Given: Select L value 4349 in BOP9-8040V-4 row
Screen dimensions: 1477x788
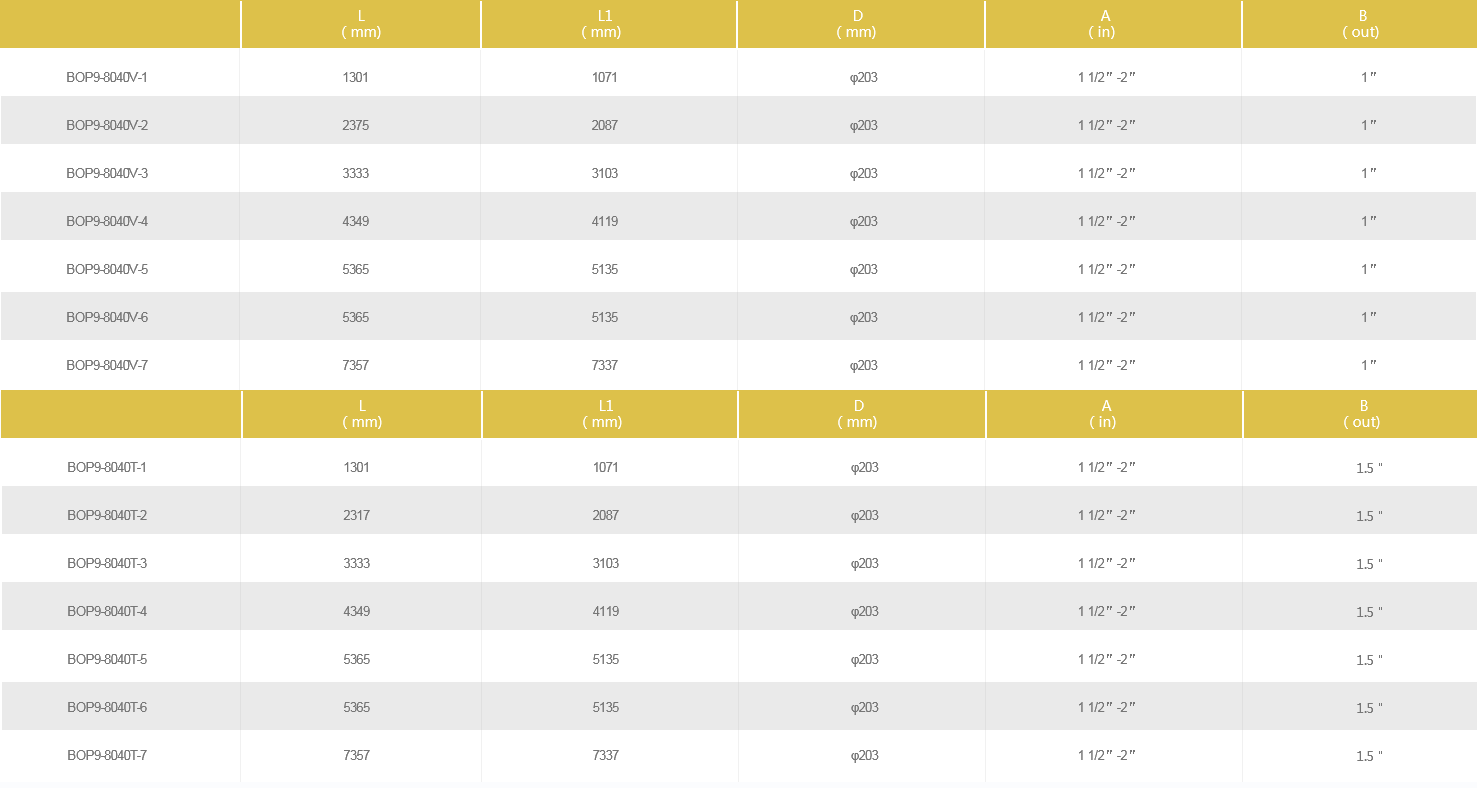Looking at the screenshot, I should 356,222.
